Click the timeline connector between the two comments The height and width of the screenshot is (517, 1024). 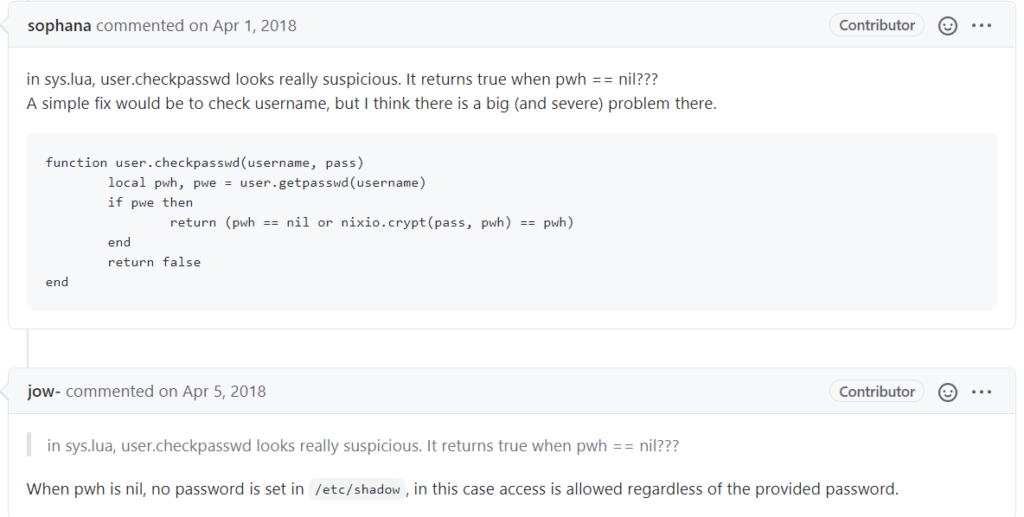pos(28,348)
